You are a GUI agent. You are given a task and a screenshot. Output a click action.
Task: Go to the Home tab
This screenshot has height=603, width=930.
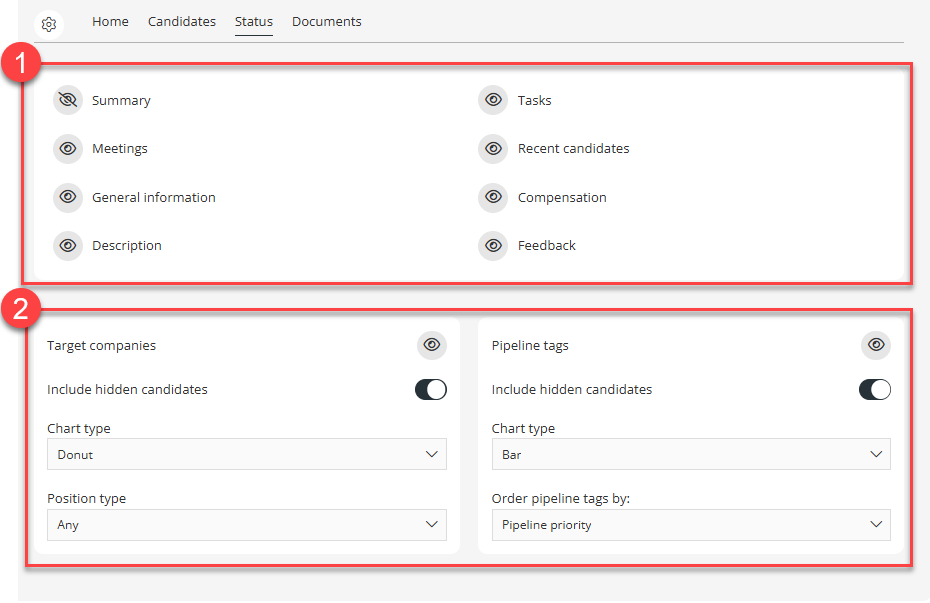pos(110,21)
